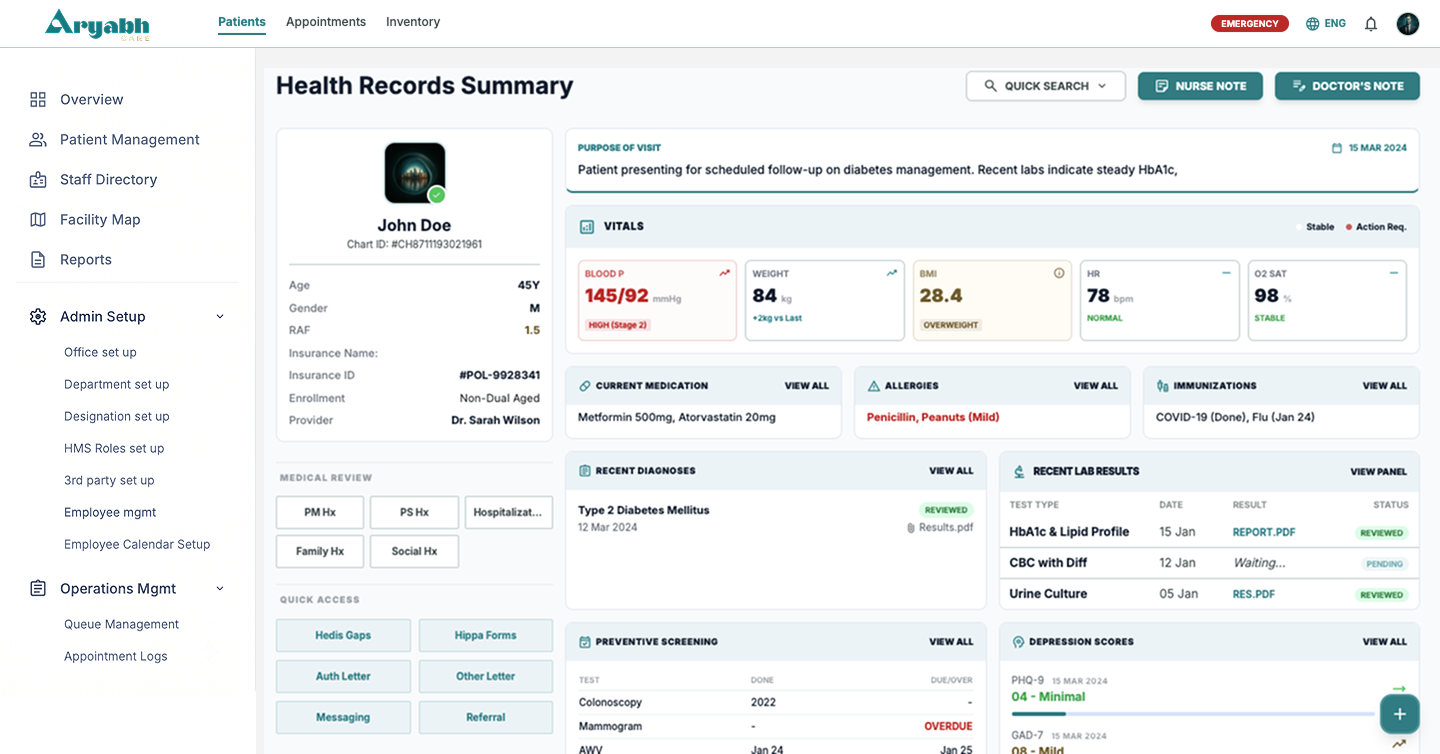The height and width of the screenshot is (754, 1440).
Task: Open View Panel for lab results
Action: (x=1378, y=471)
